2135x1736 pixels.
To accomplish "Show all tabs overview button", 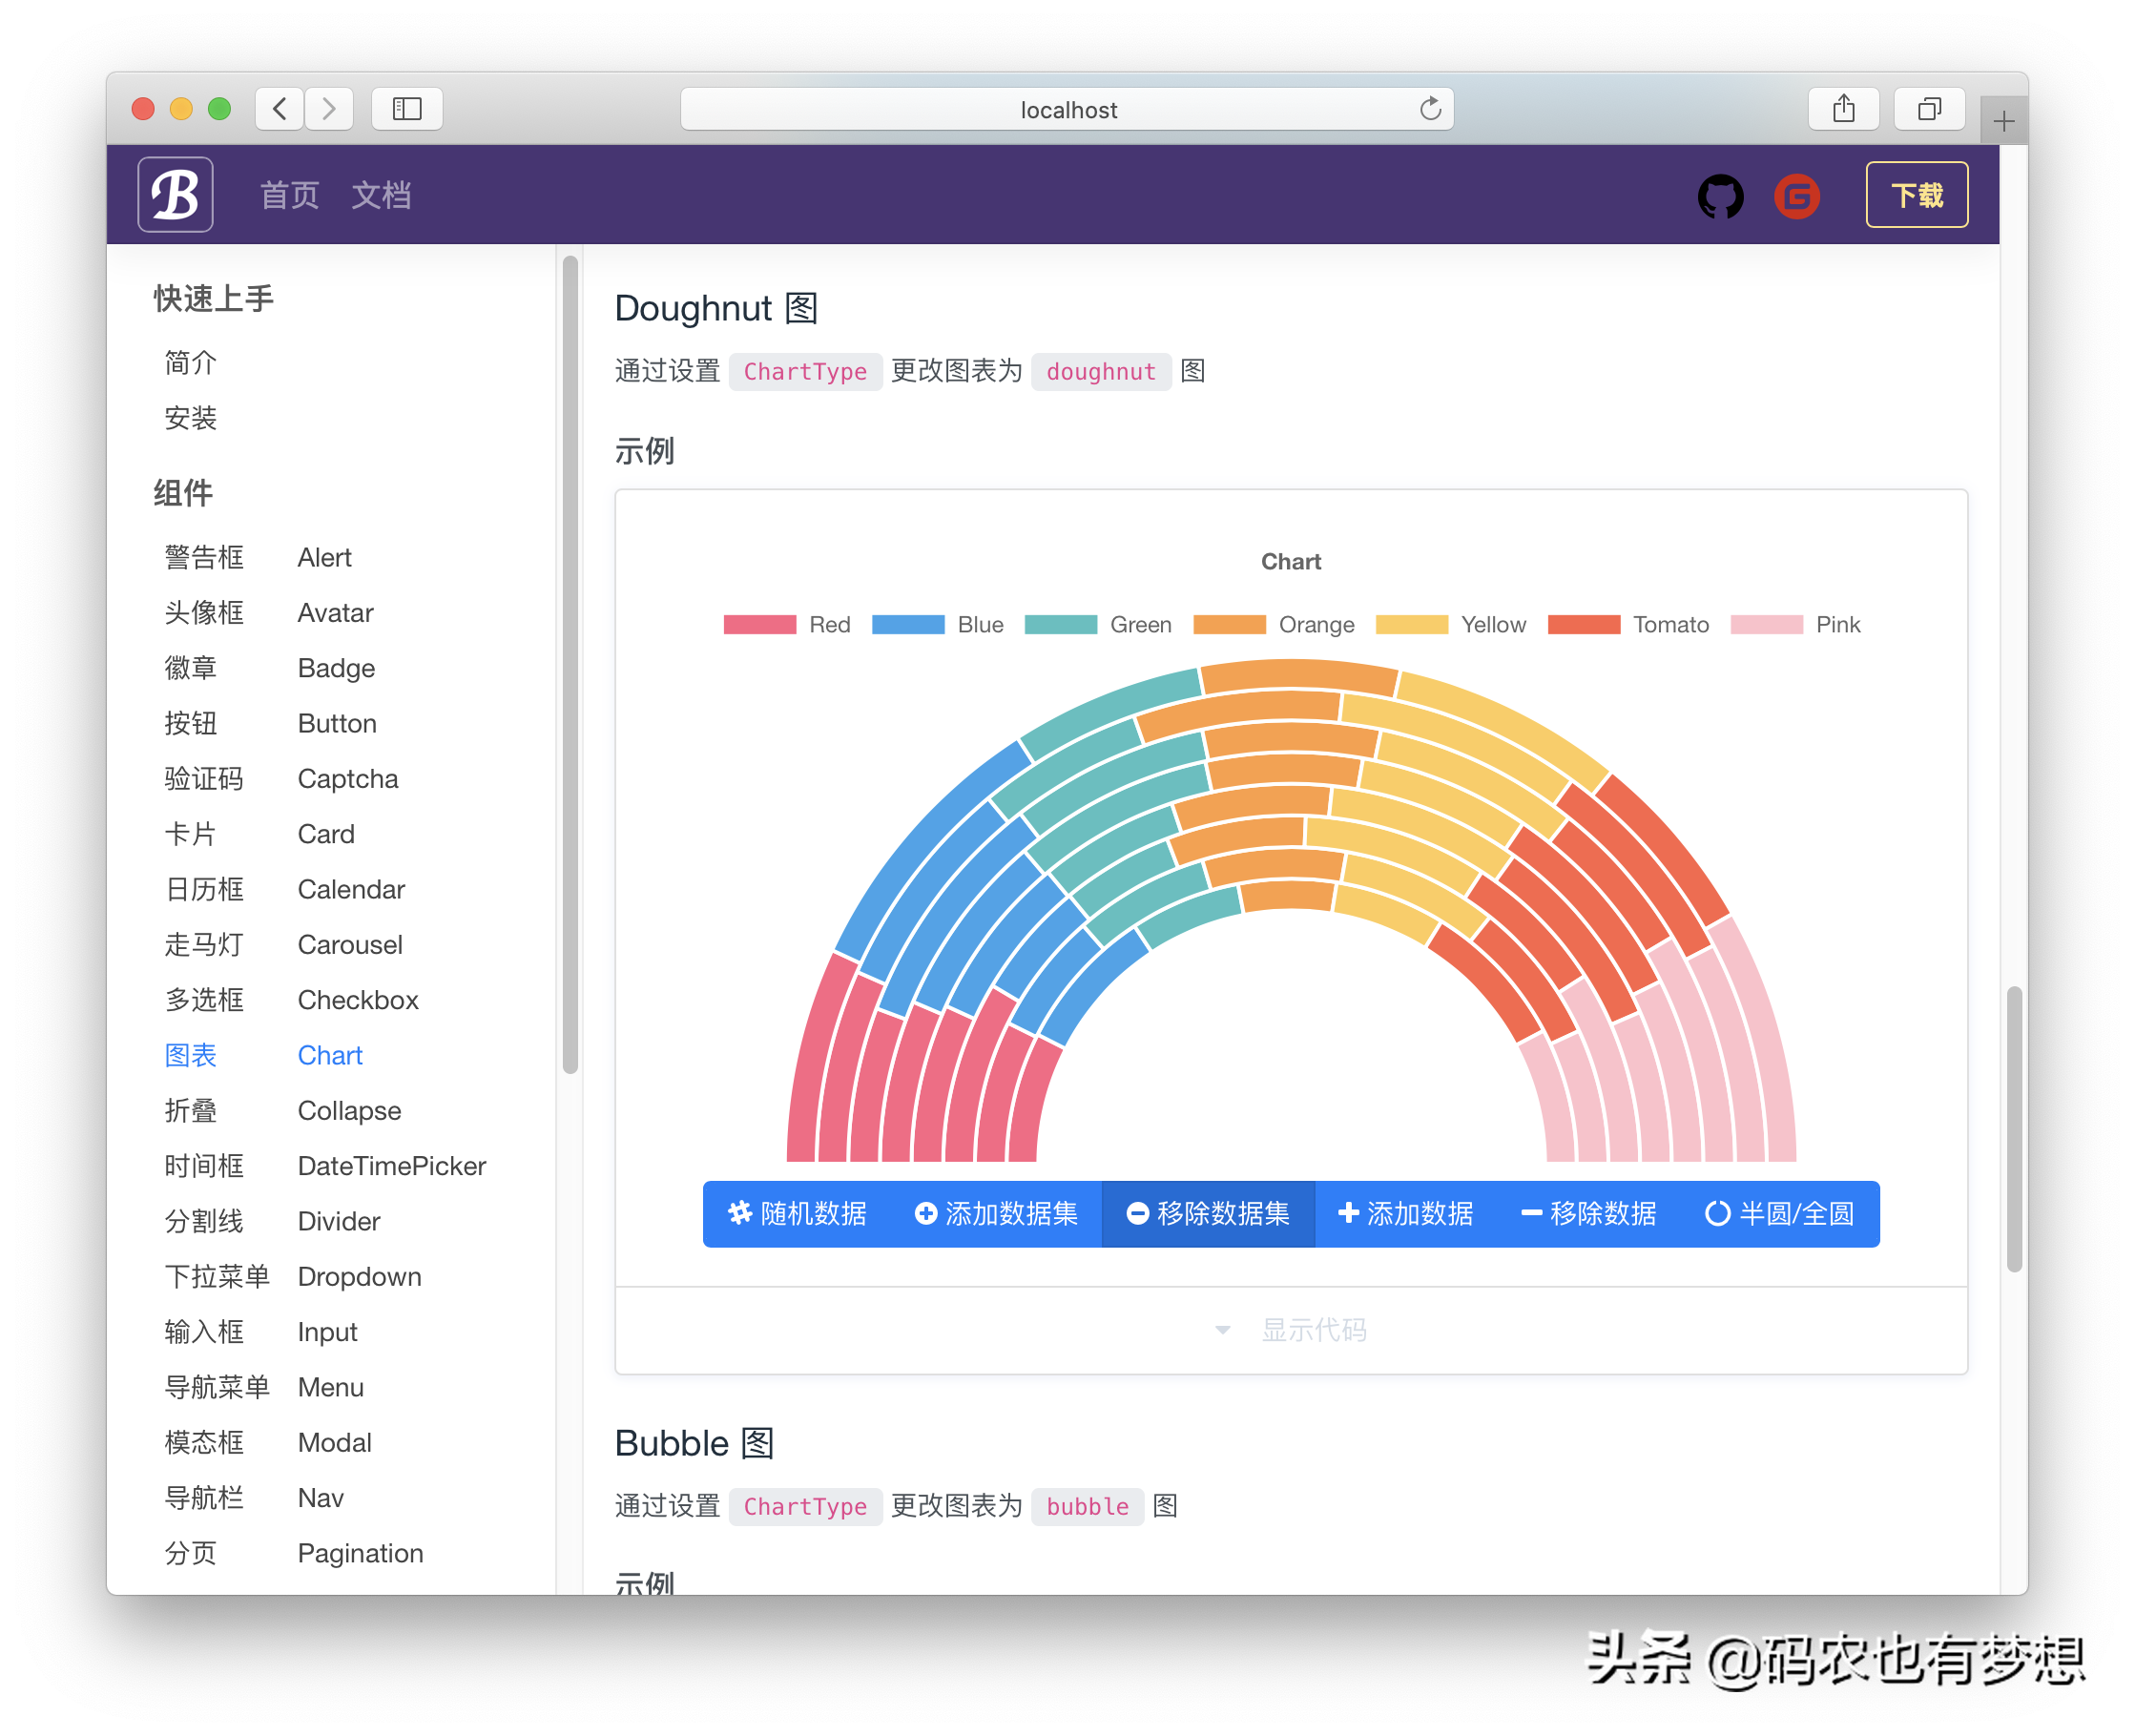I will click(x=1929, y=108).
